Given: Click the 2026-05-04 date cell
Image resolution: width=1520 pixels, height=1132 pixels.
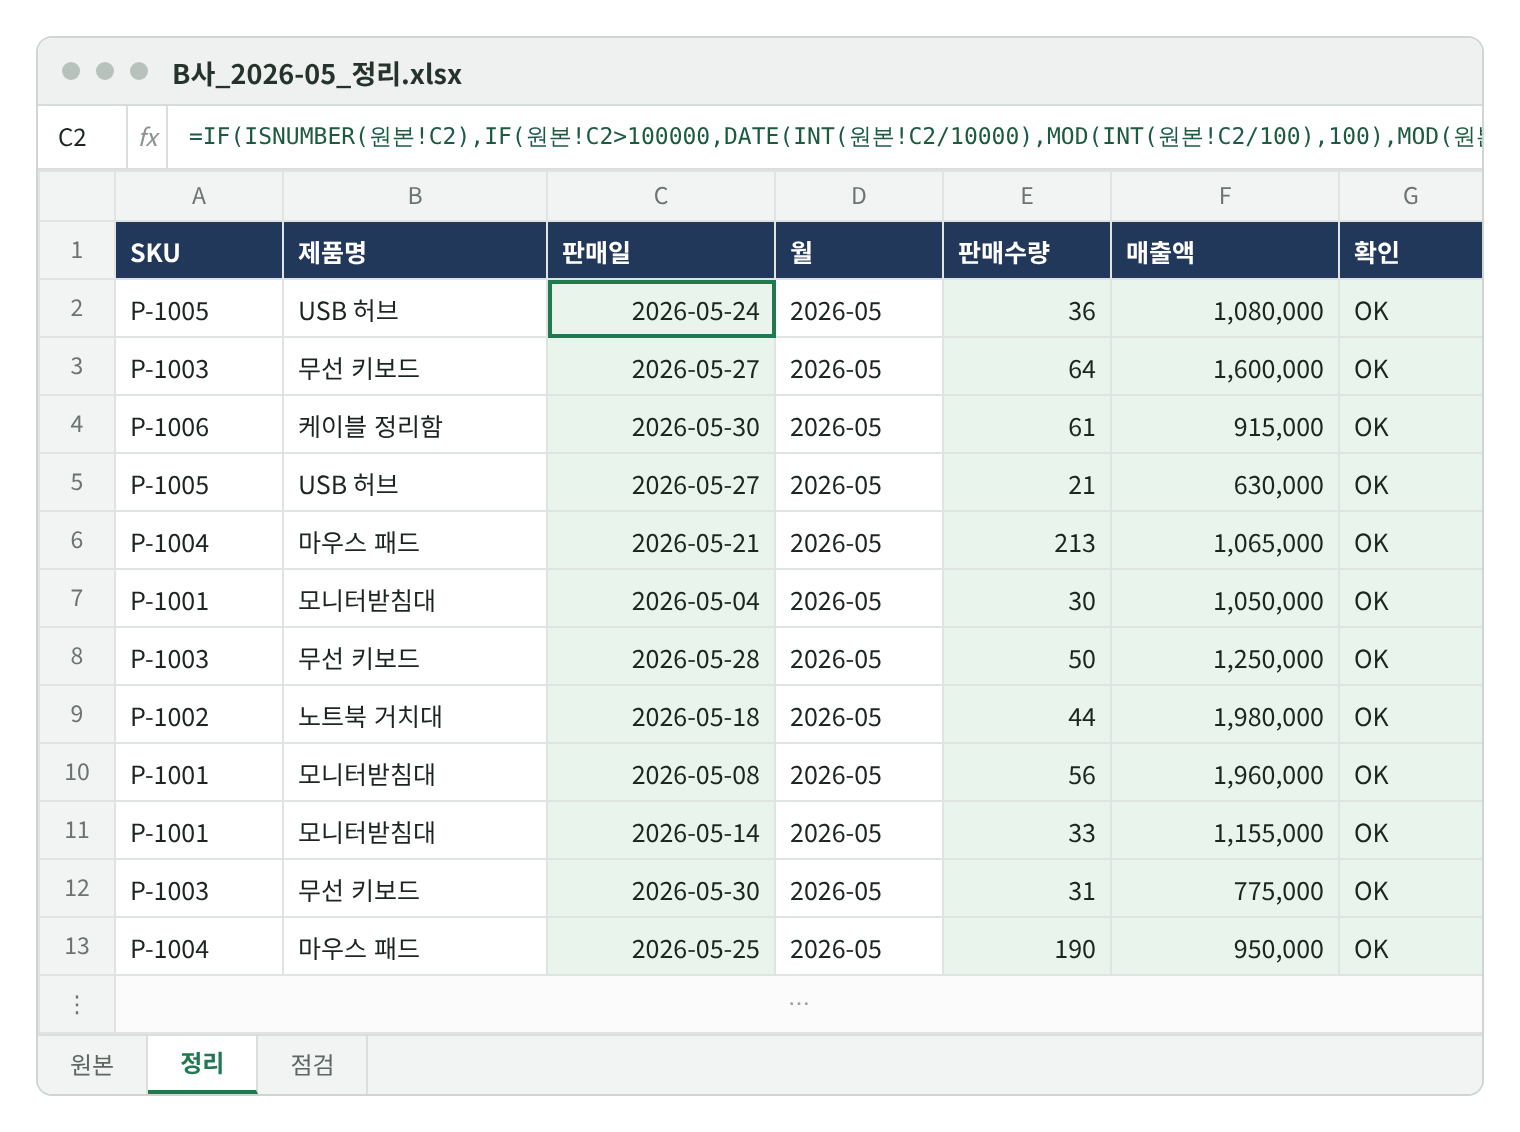Looking at the screenshot, I should 661,599.
